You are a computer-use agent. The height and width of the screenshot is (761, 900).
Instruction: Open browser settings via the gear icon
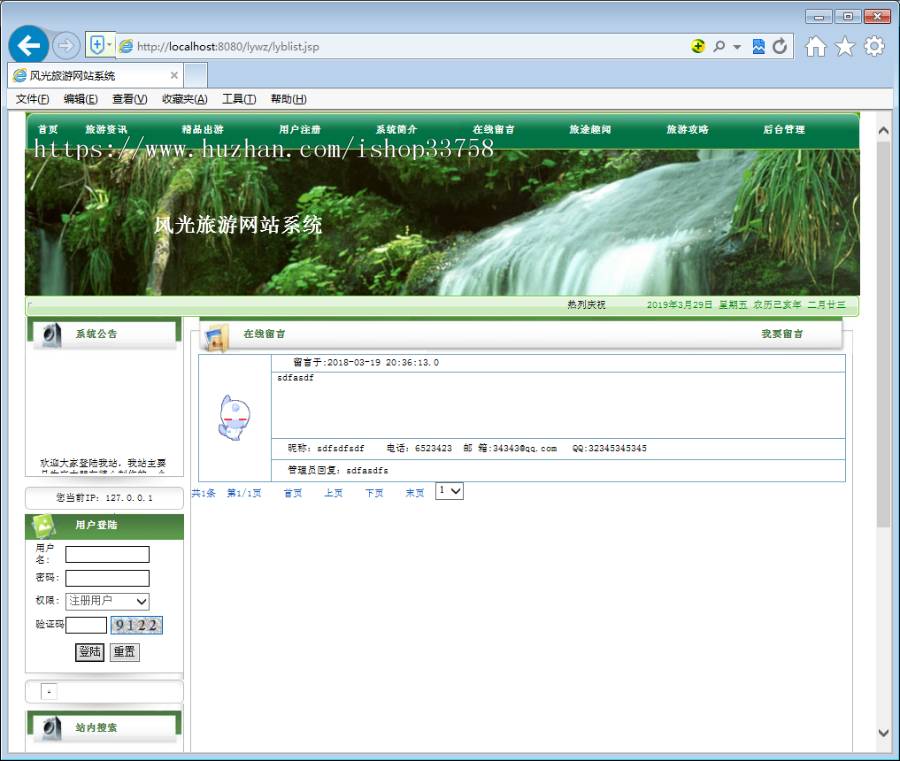(874, 46)
